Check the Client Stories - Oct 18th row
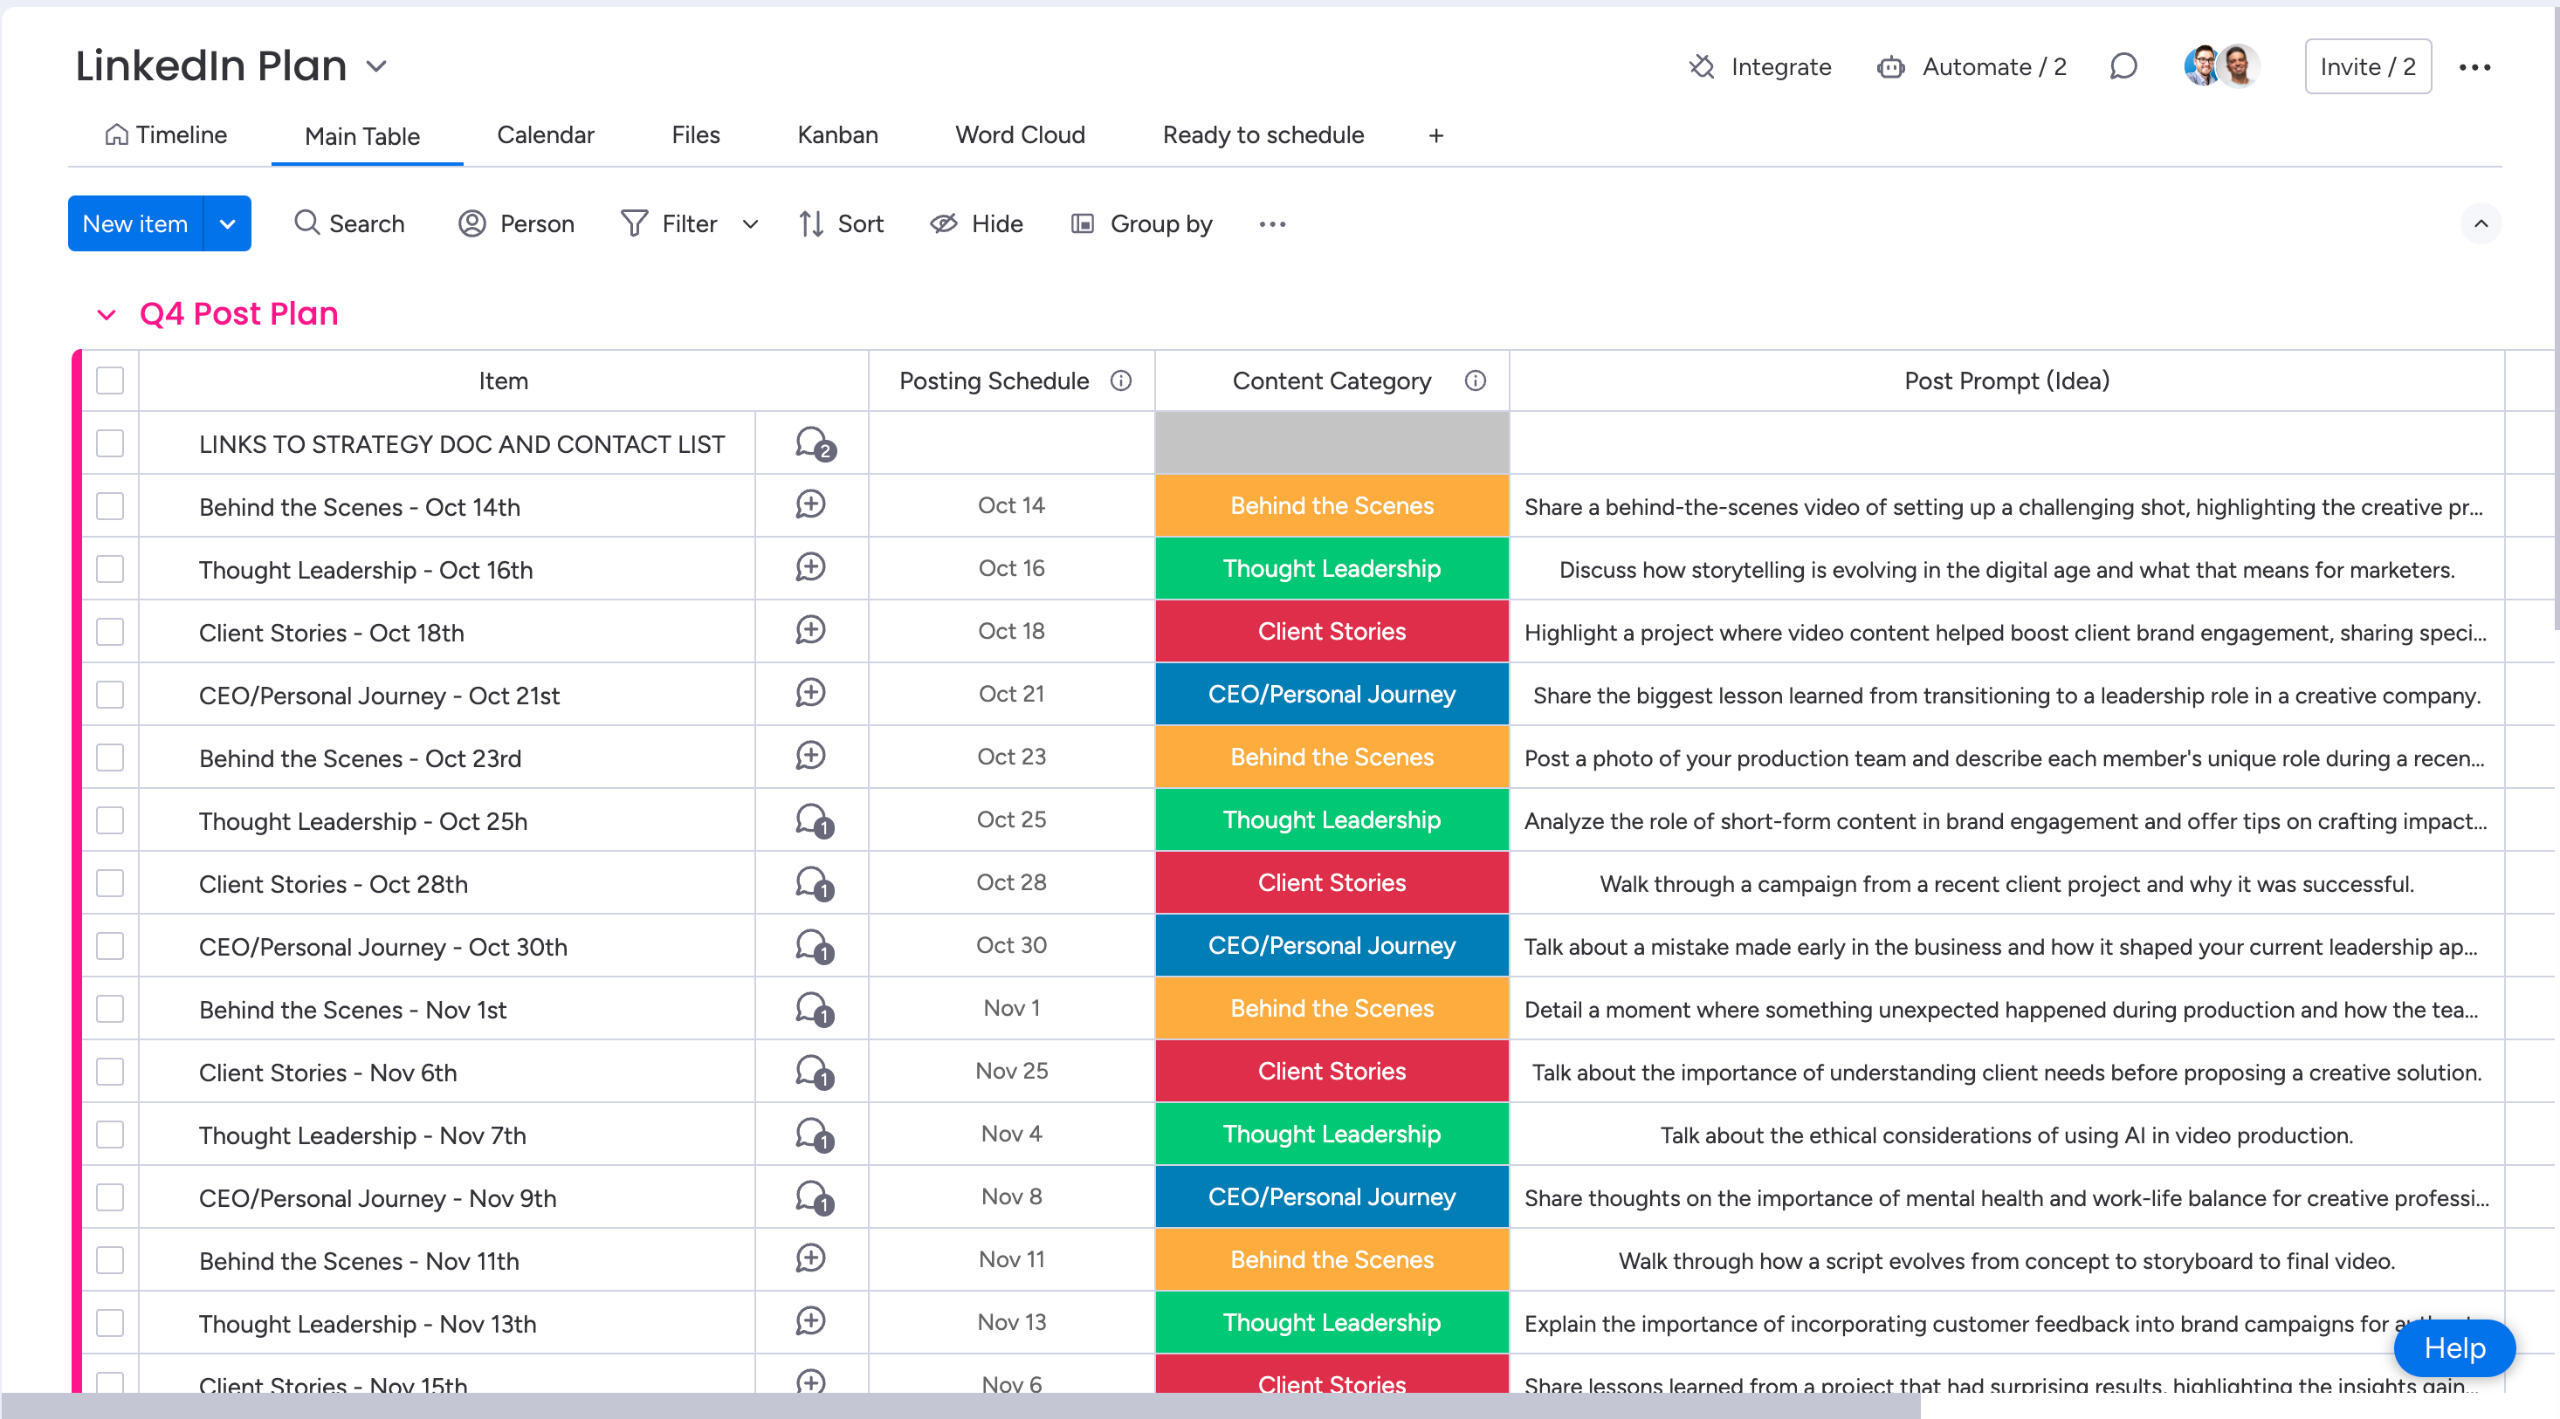Image resolution: width=2560 pixels, height=1419 pixels. point(110,632)
